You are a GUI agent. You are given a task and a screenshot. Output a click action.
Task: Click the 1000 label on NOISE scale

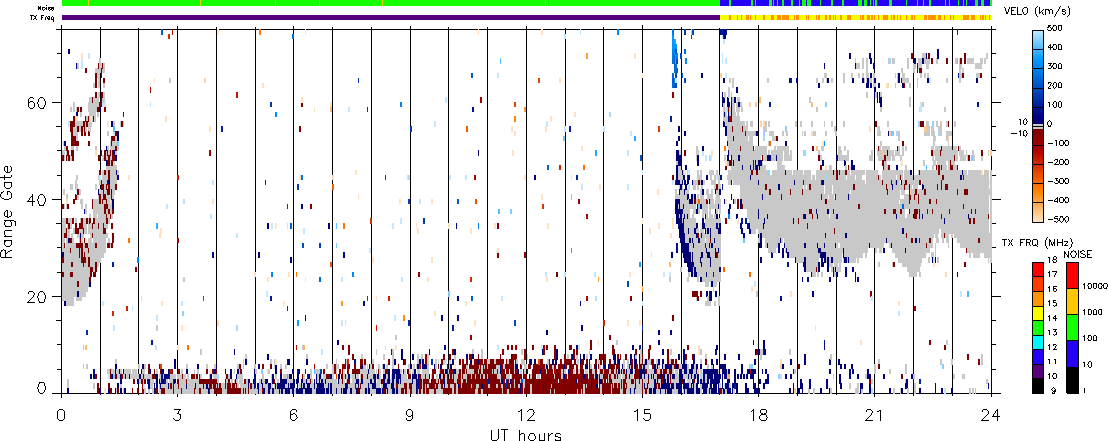(1090, 312)
